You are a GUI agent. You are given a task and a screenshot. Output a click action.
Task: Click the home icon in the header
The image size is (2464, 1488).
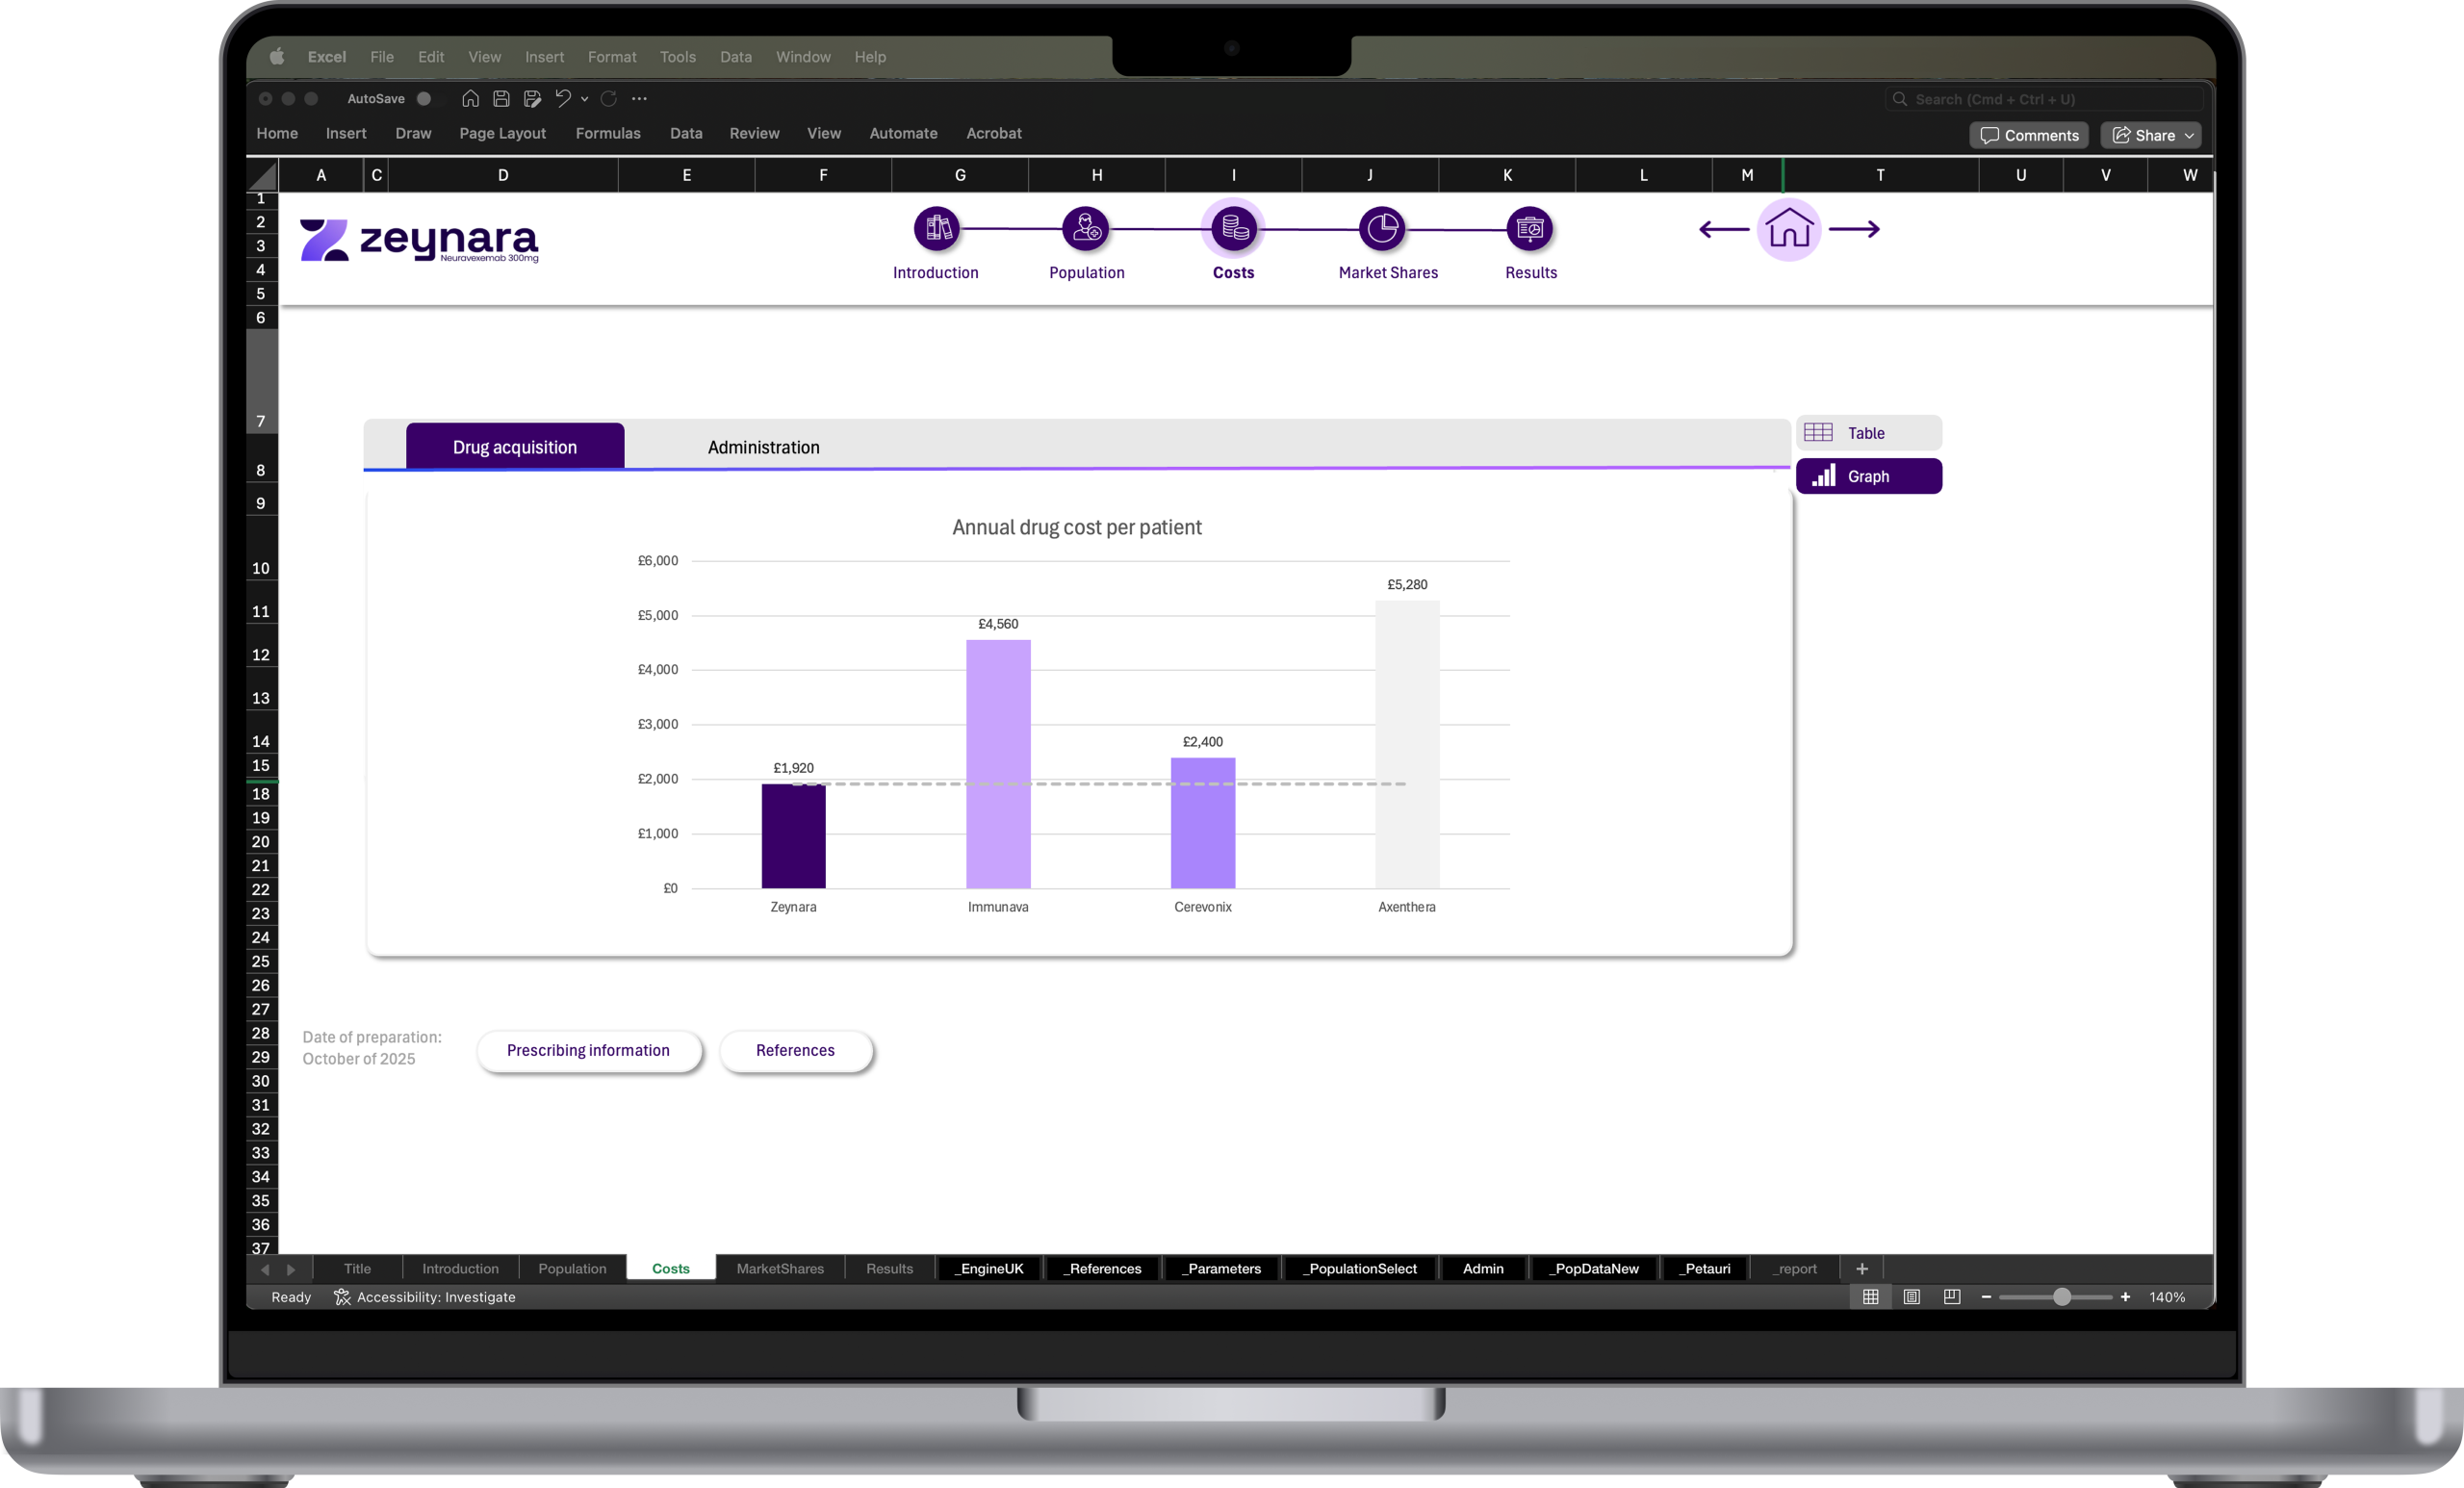pos(1788,230)
